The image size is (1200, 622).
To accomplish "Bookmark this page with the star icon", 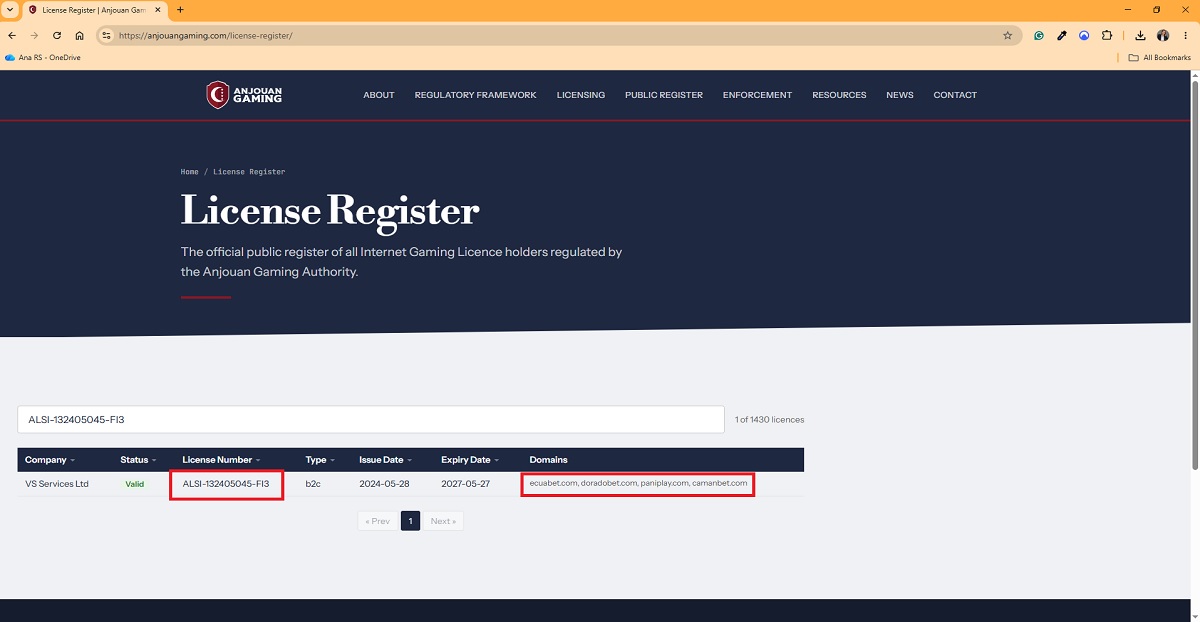I will (1007, 35).
